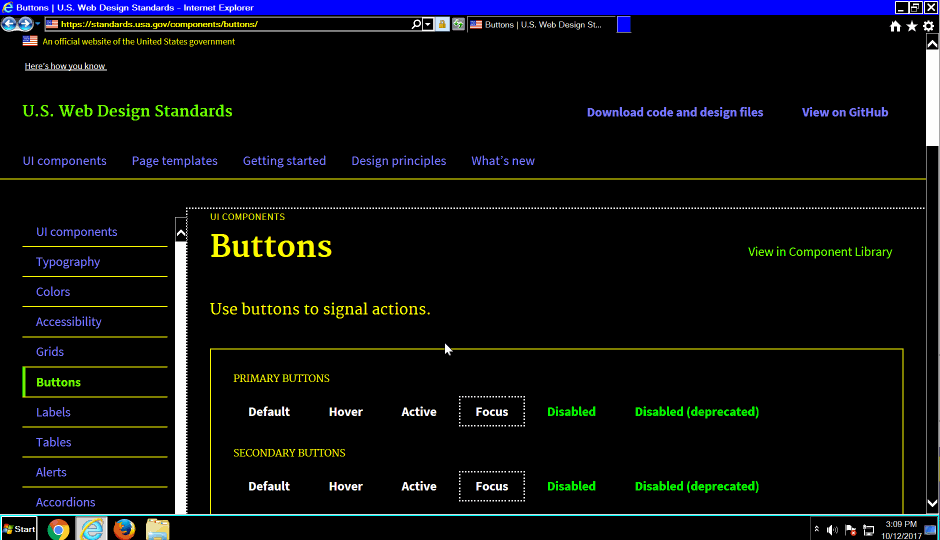Click the primary Disabled button
The height and width of the screenshot is (540, 940).
571,412
